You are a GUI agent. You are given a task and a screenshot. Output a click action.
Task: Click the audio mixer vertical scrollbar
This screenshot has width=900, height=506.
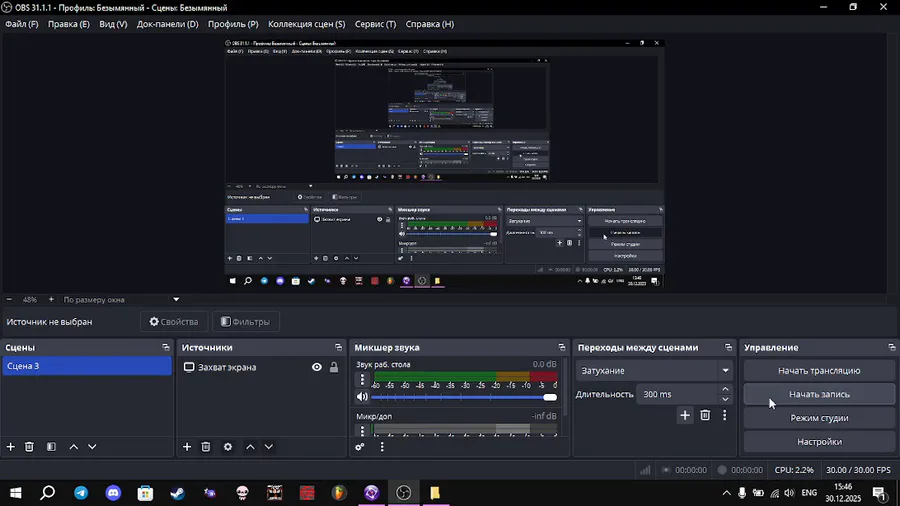point(565,387)
